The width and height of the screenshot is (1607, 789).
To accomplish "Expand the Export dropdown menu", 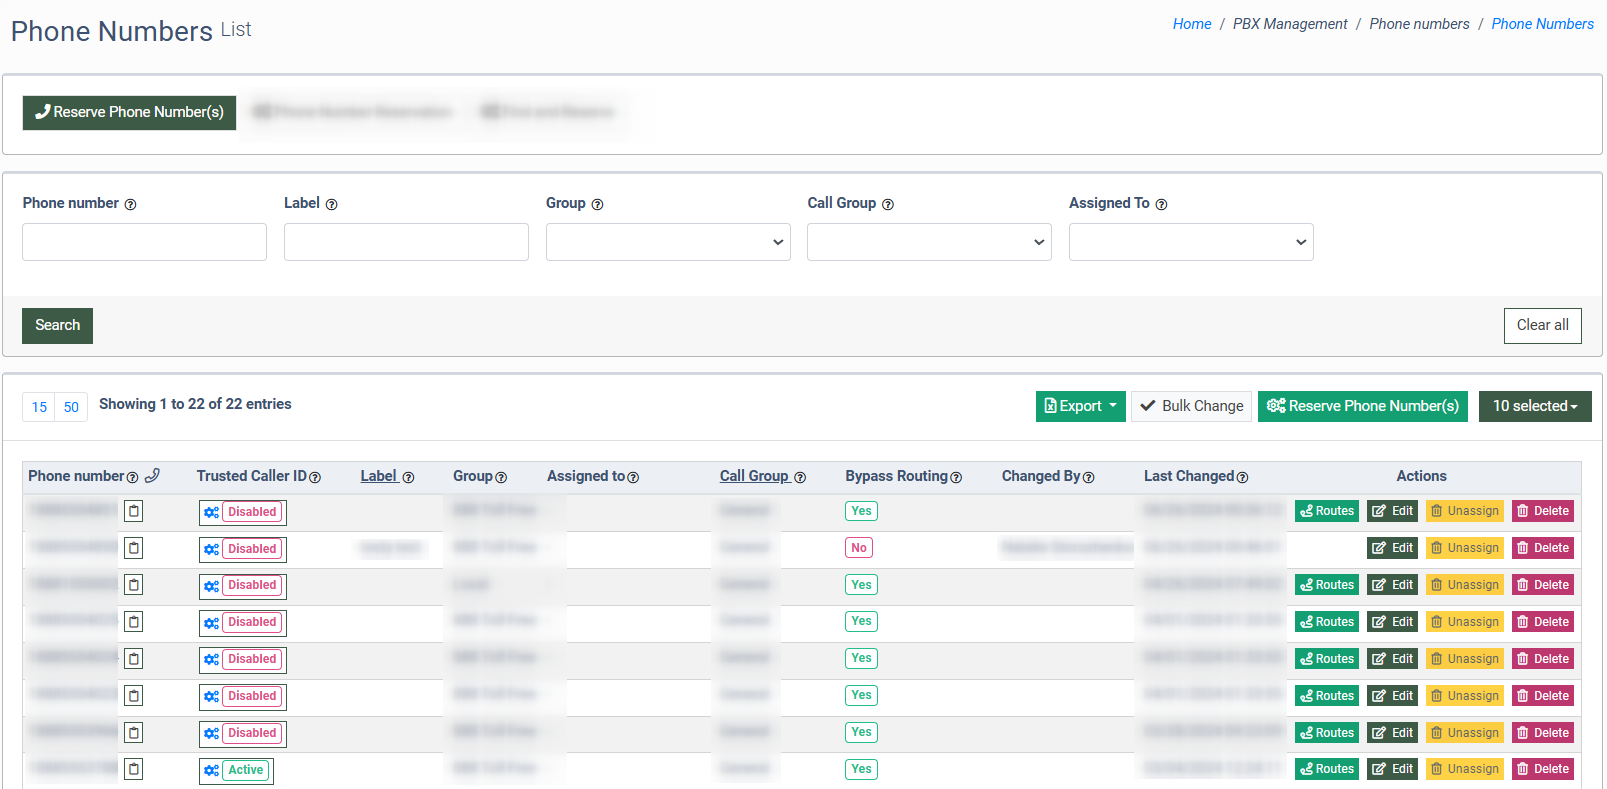I will 1080,406.
